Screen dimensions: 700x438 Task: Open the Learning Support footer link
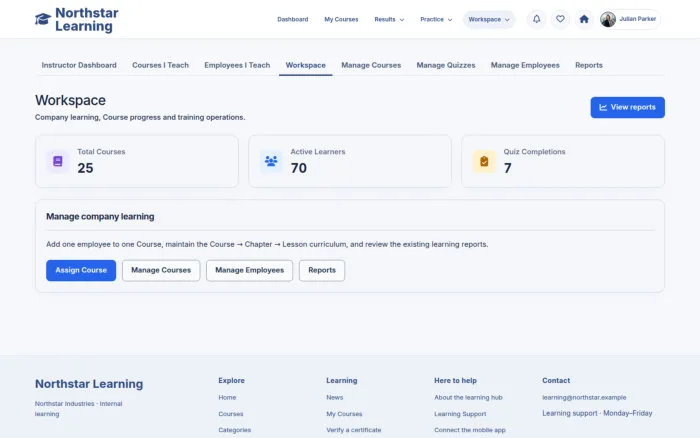coord(460,414)
